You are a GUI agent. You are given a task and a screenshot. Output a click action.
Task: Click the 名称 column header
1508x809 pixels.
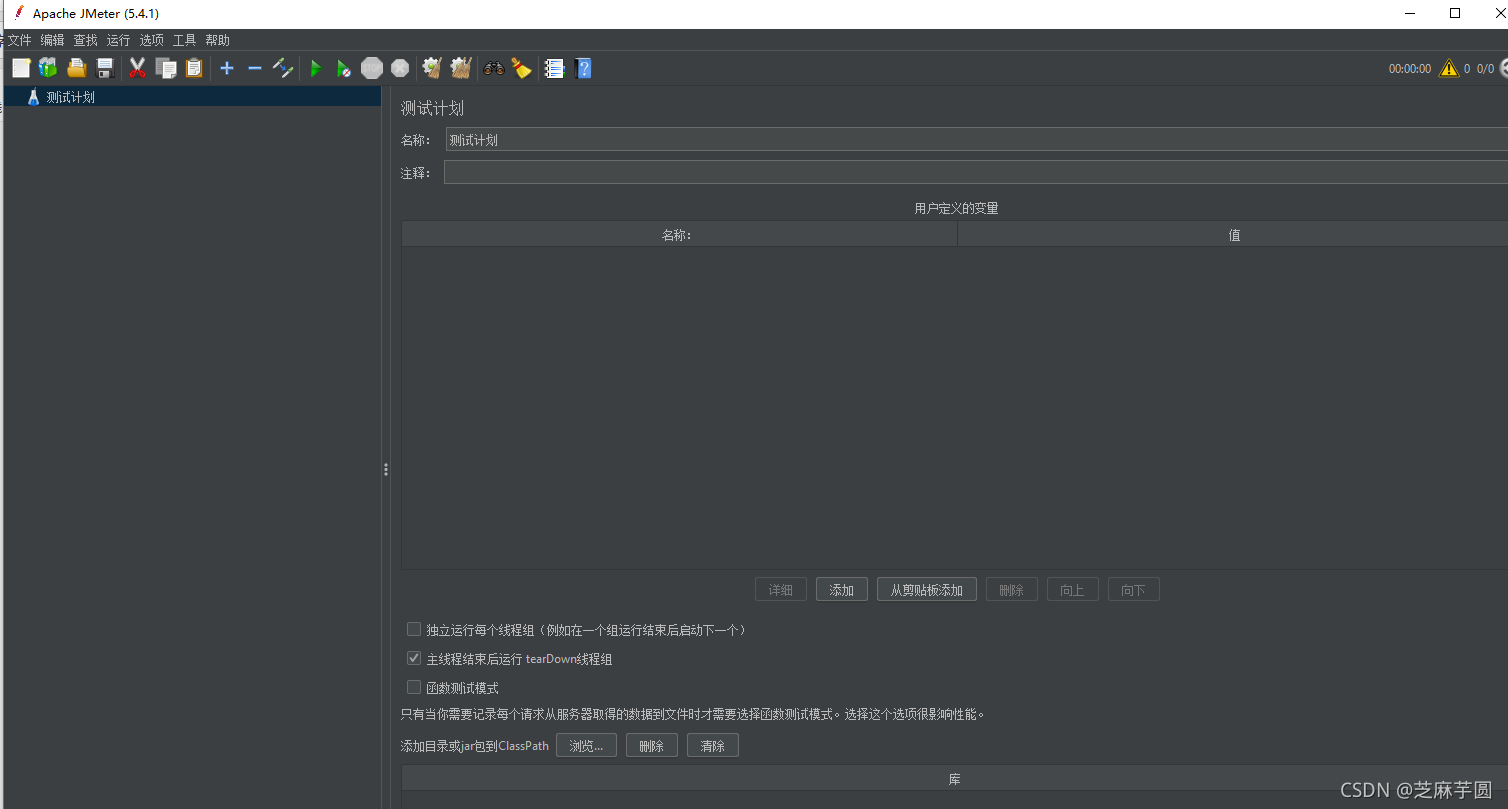pos(679,235)
